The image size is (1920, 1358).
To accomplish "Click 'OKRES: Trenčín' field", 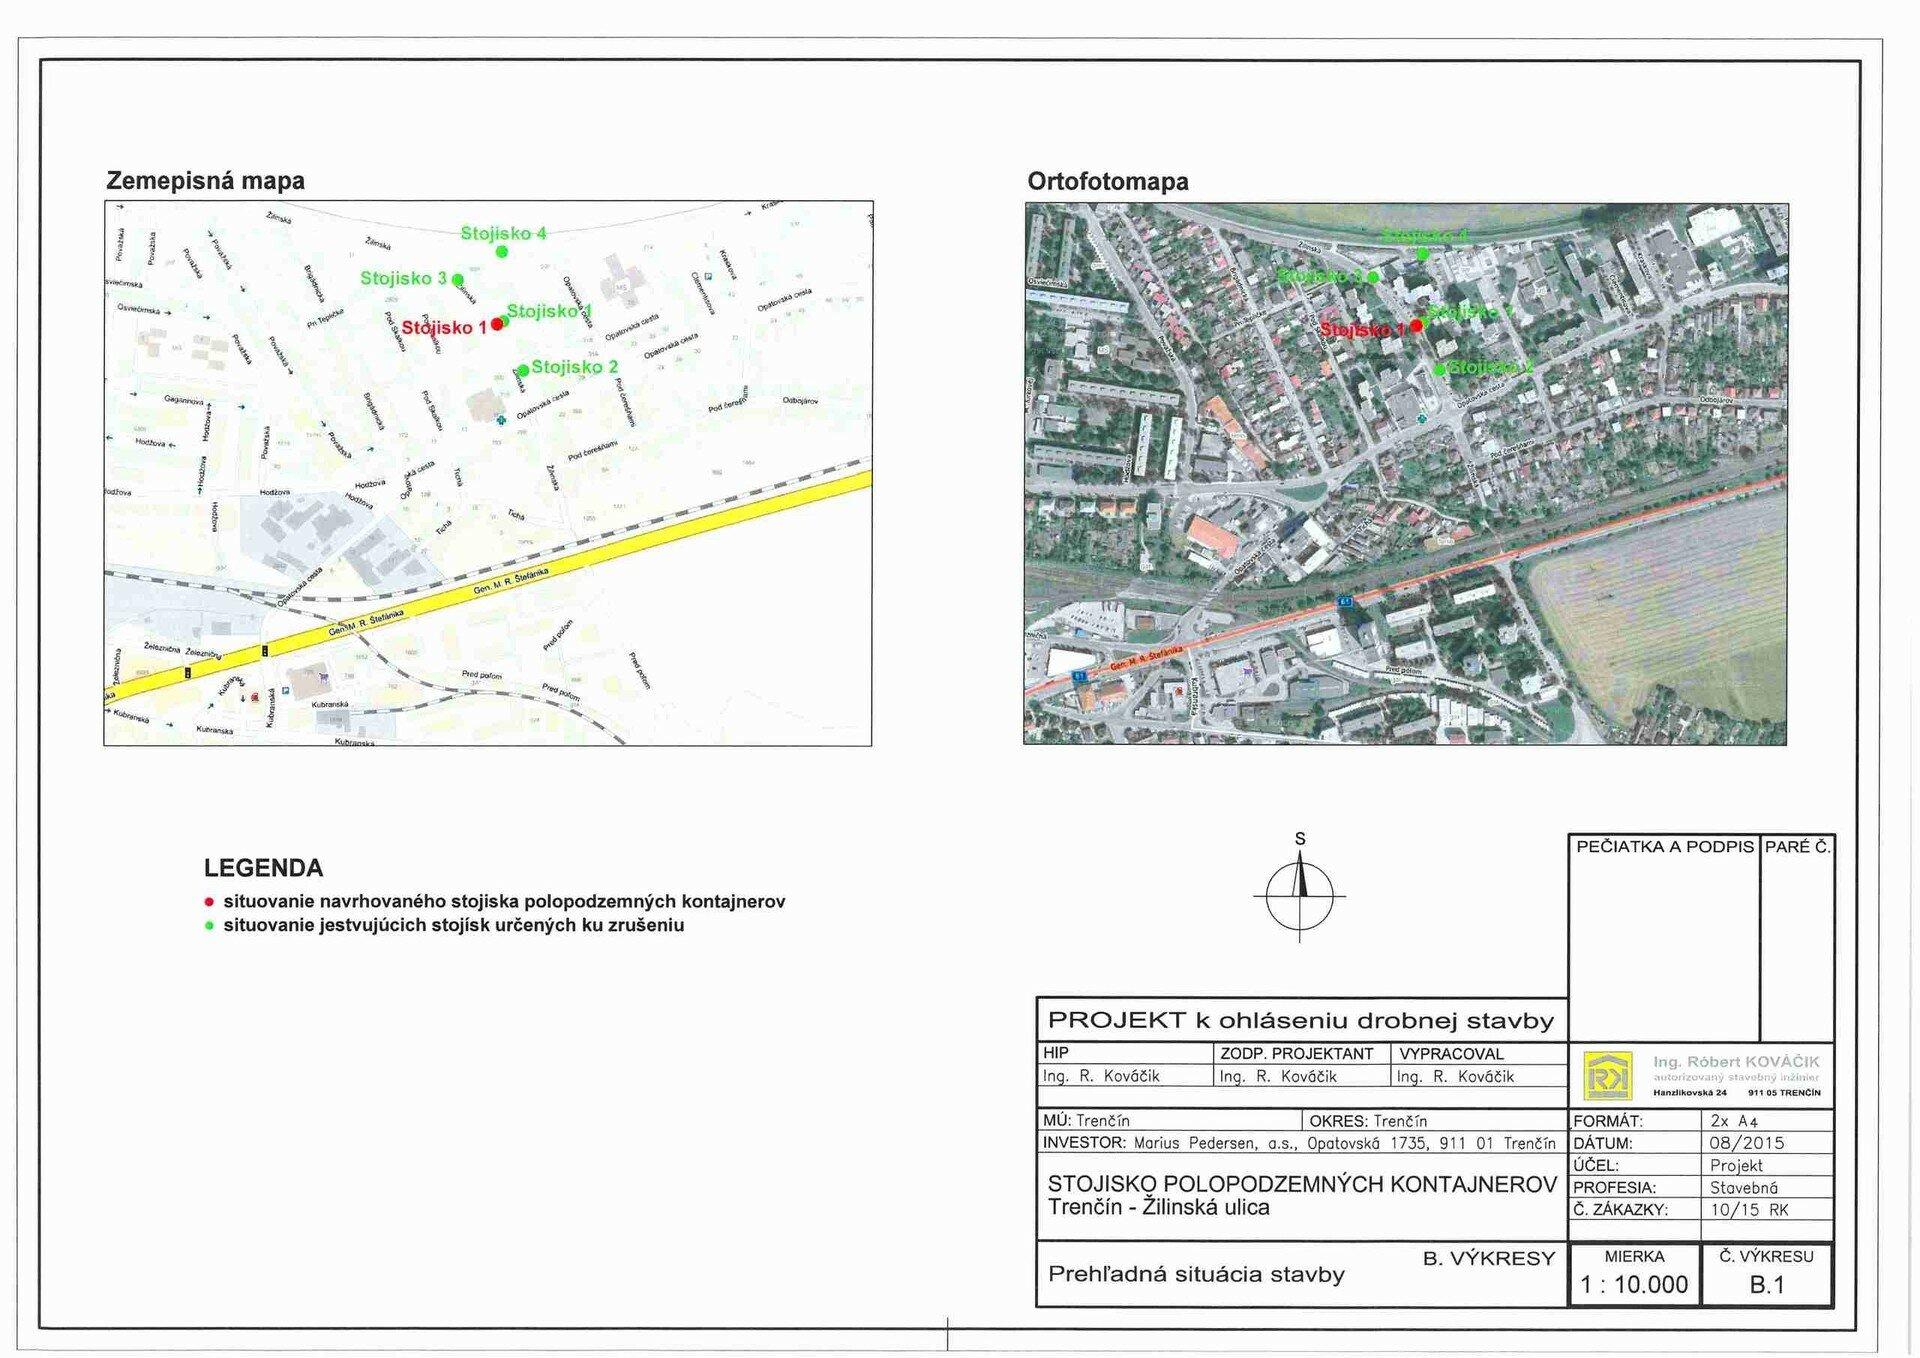I will click(x=1368, y=1121).
